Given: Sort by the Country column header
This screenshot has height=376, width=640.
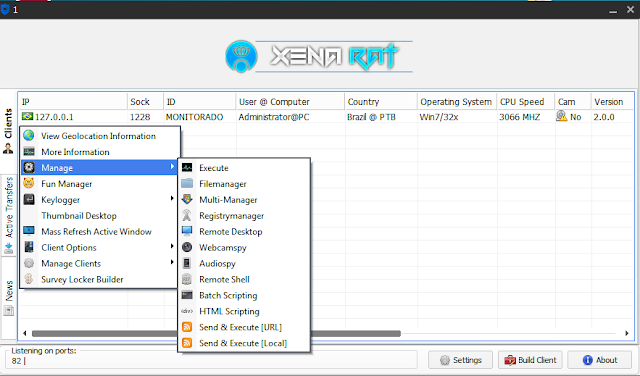Looking at the screenshot, I should [381, 102].
